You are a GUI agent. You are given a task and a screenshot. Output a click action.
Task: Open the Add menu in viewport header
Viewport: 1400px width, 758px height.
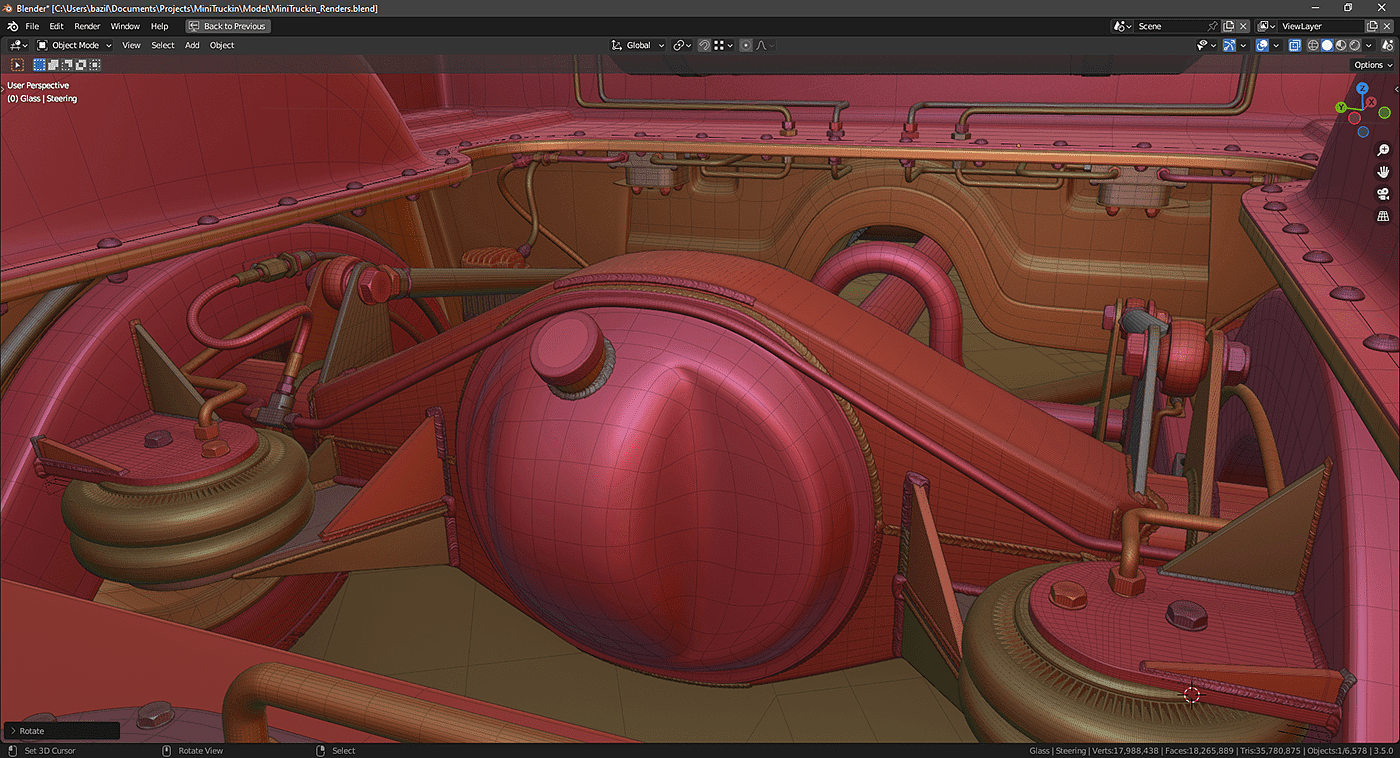coord(192,45)
